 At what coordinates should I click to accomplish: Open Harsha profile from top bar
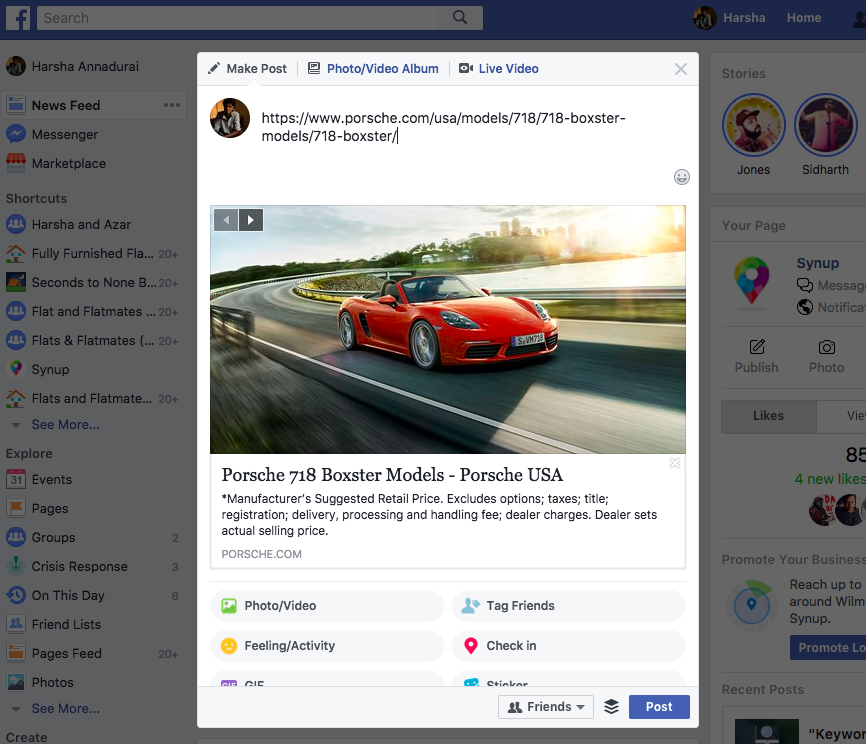[x=730, y=18]
